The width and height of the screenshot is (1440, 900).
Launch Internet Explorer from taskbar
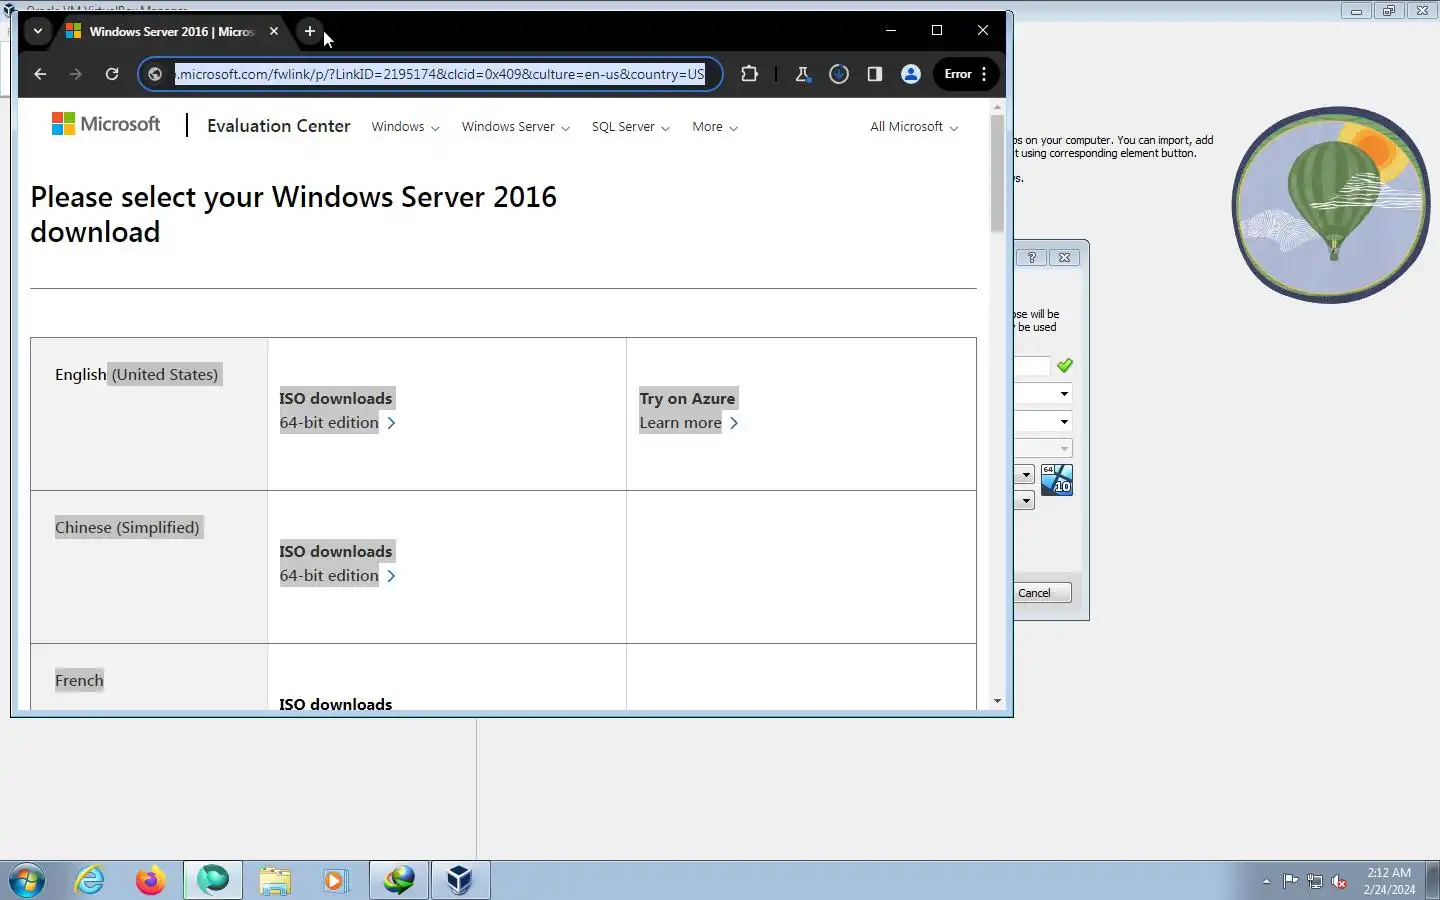click(90, 881)
